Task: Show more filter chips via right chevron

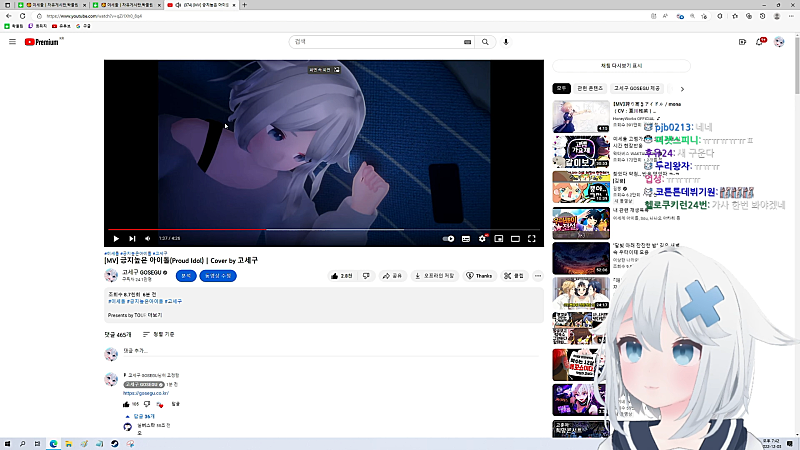Action: coord(682,89)
